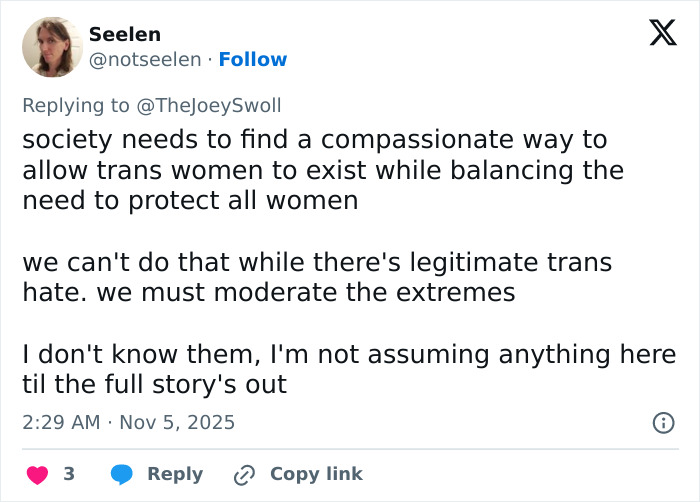Click the "Replying to" label text

[x=75, y=105]
